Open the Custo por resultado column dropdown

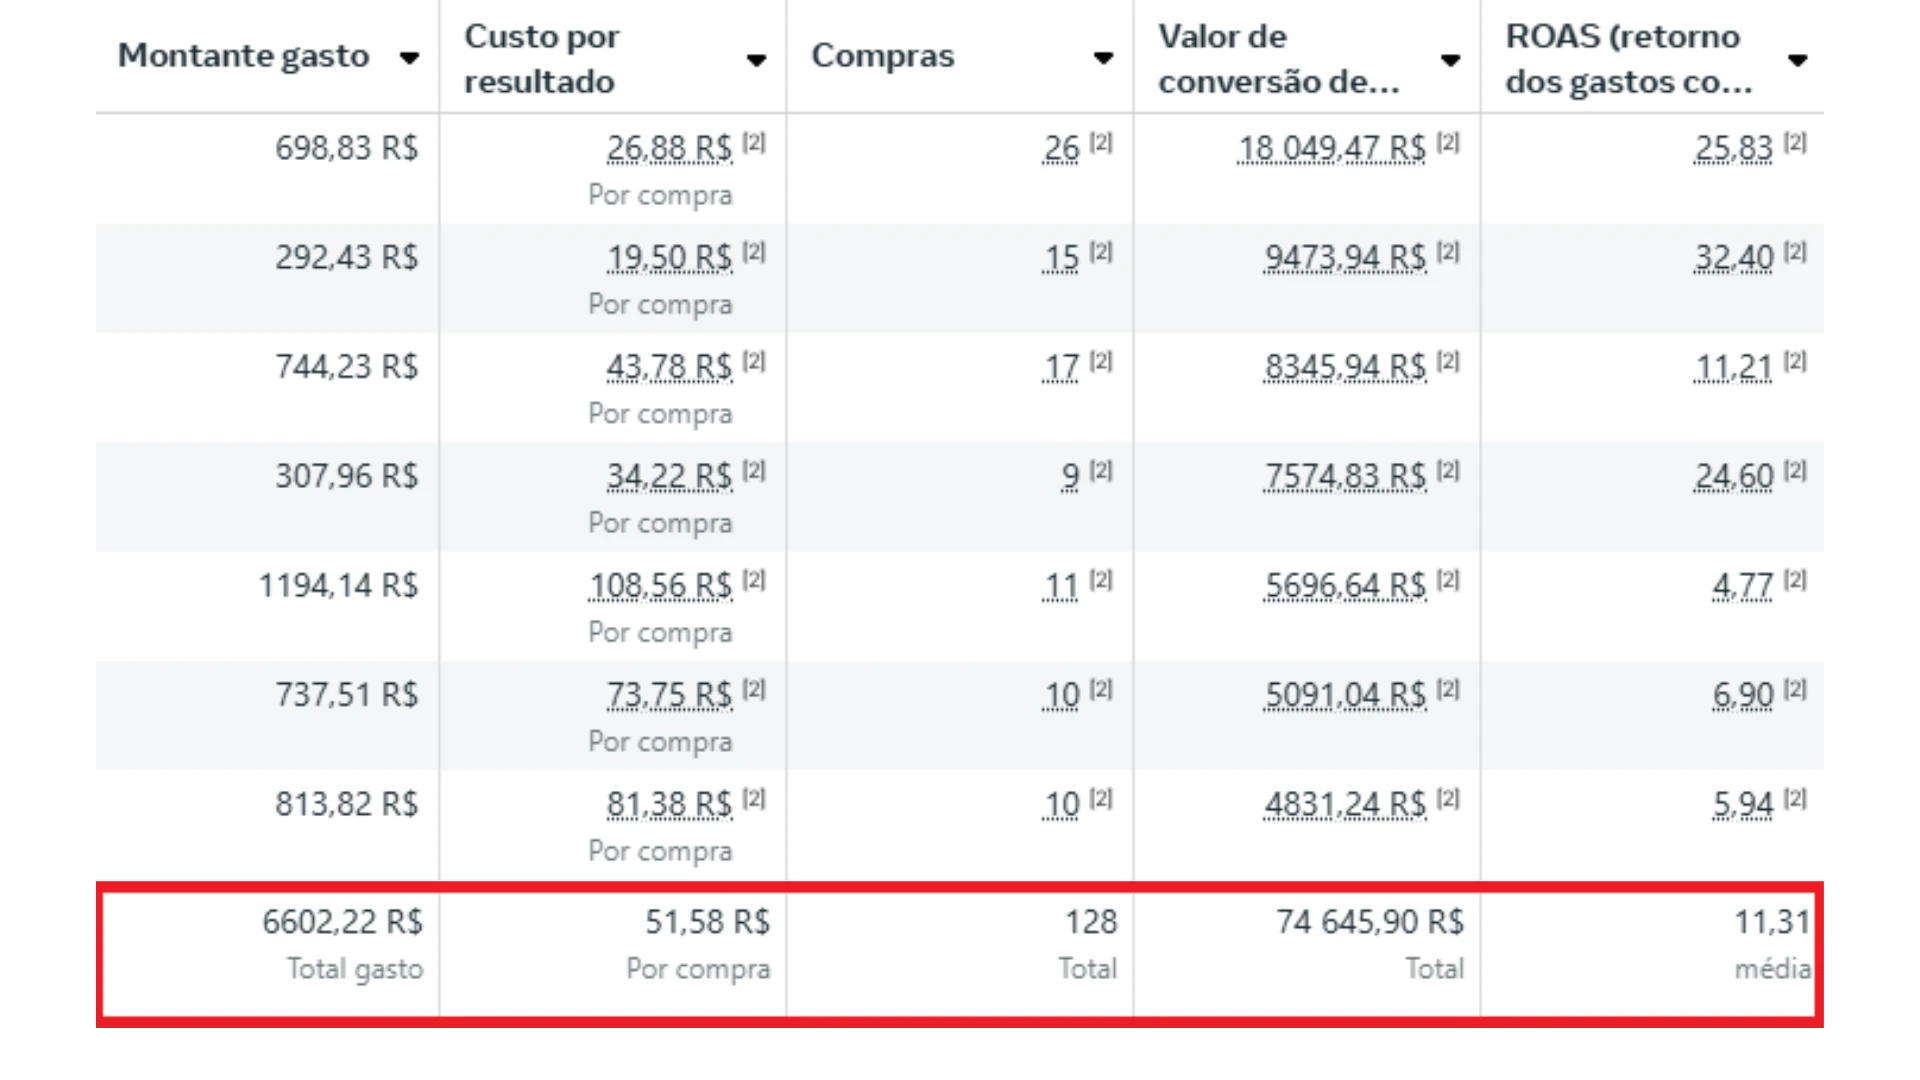click(x=757, y=60)
